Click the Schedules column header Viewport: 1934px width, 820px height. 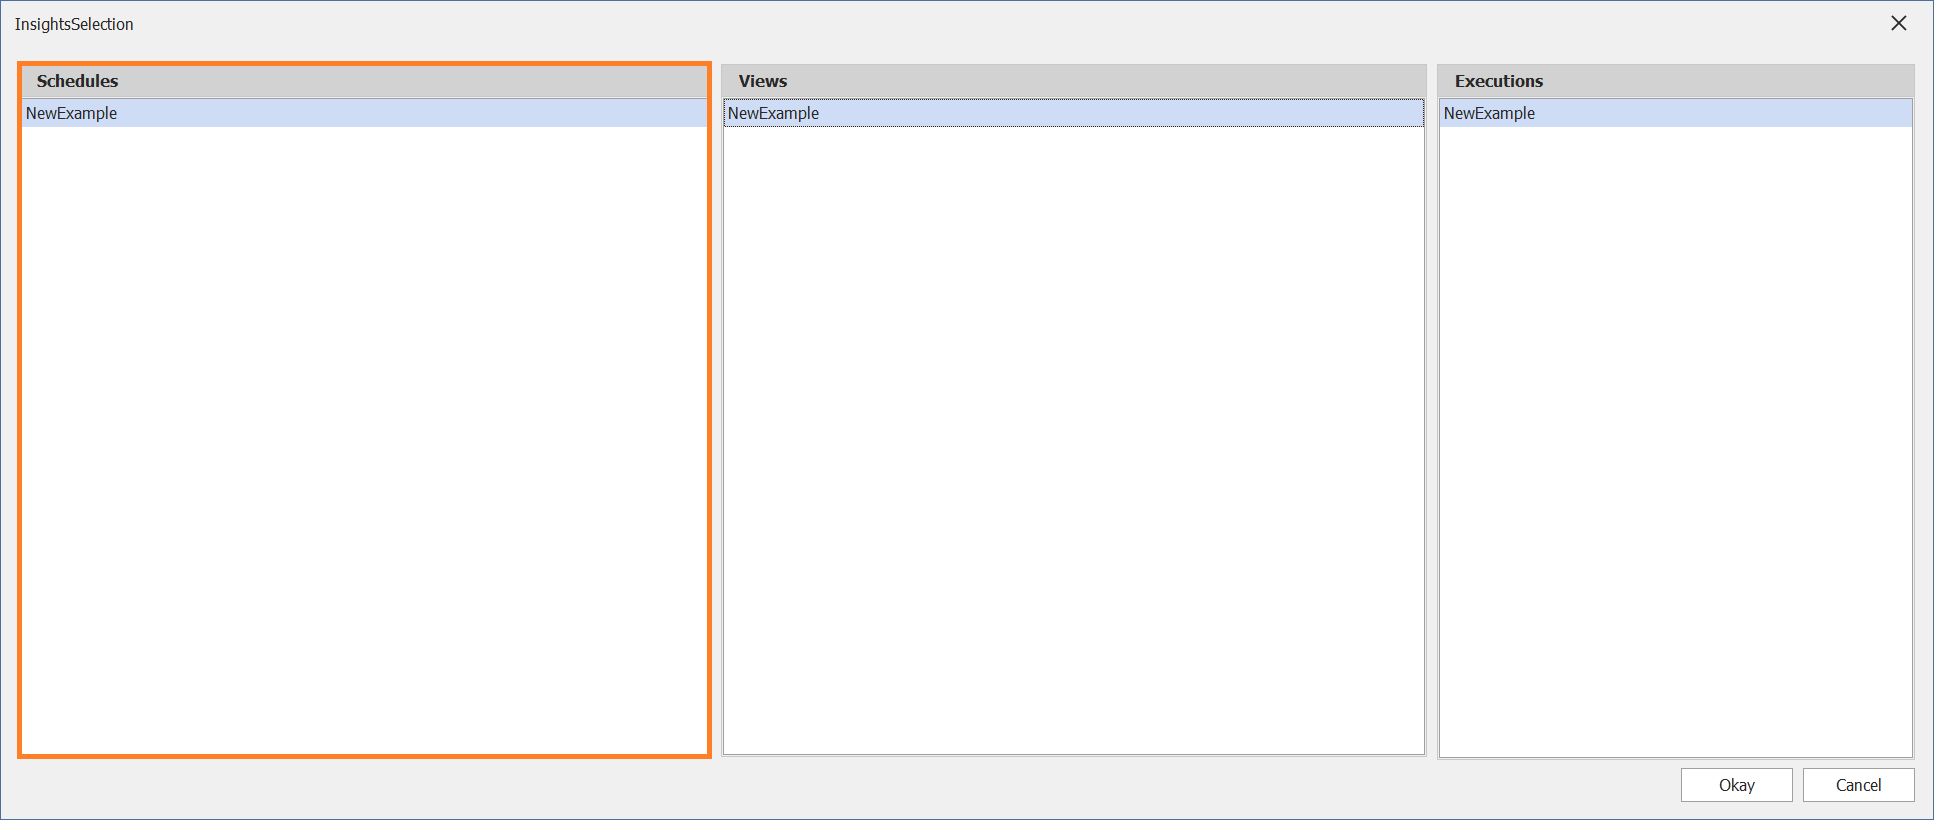(364, 81)
